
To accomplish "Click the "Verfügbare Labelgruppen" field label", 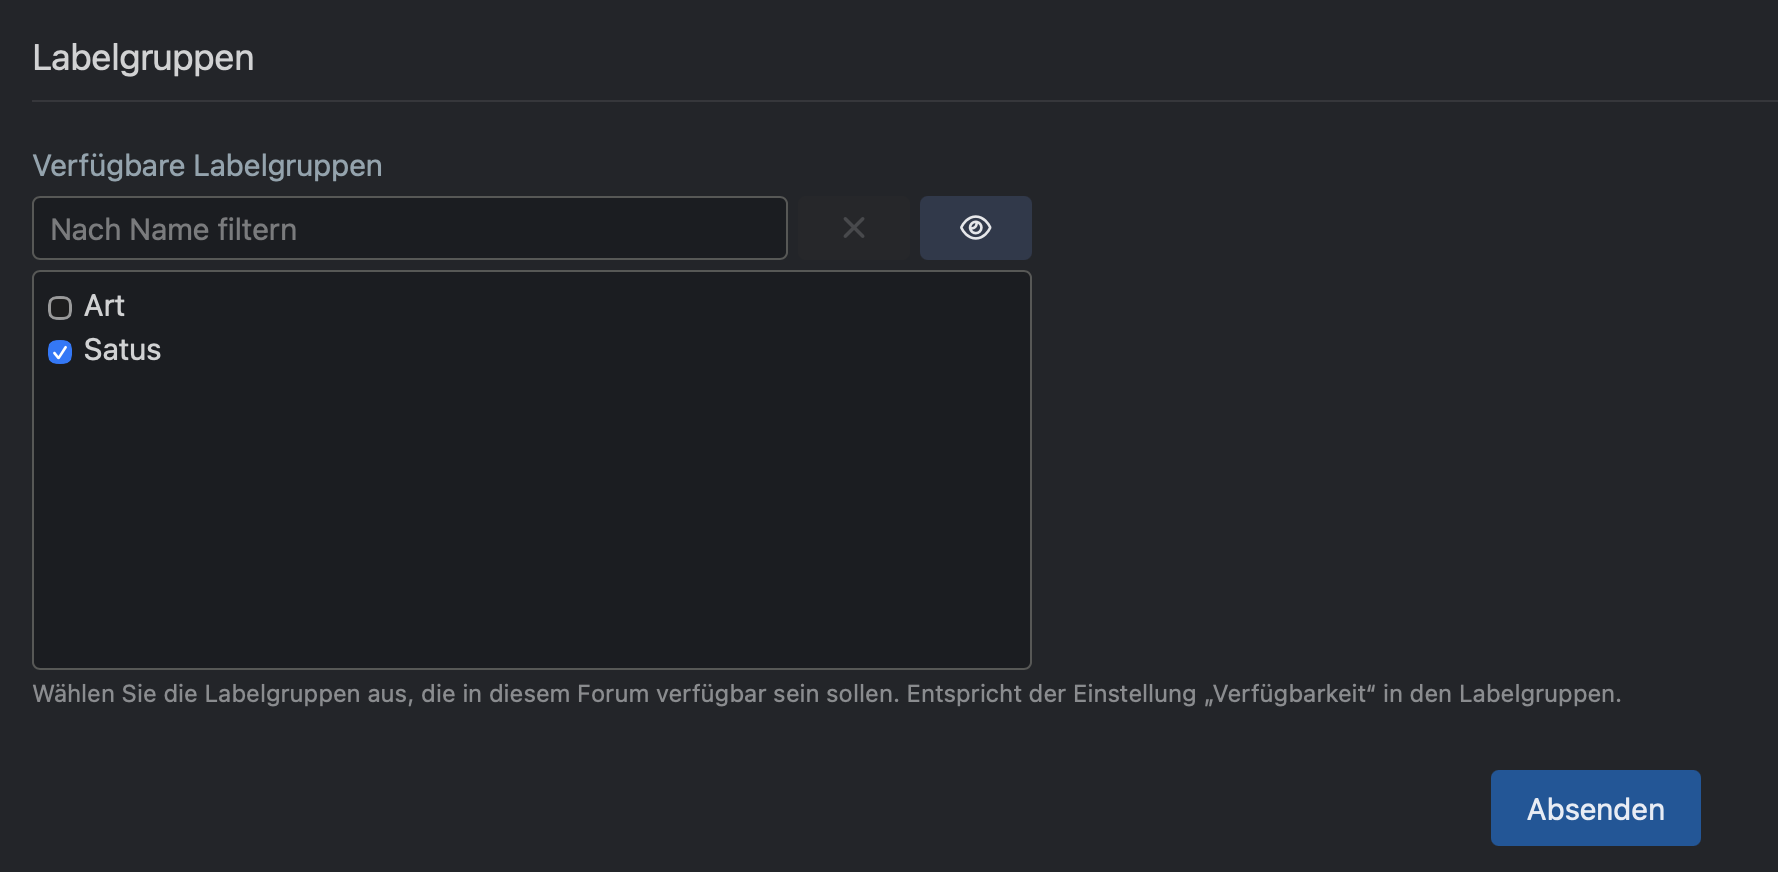I will pyautogui.click(x=207, y=165).
